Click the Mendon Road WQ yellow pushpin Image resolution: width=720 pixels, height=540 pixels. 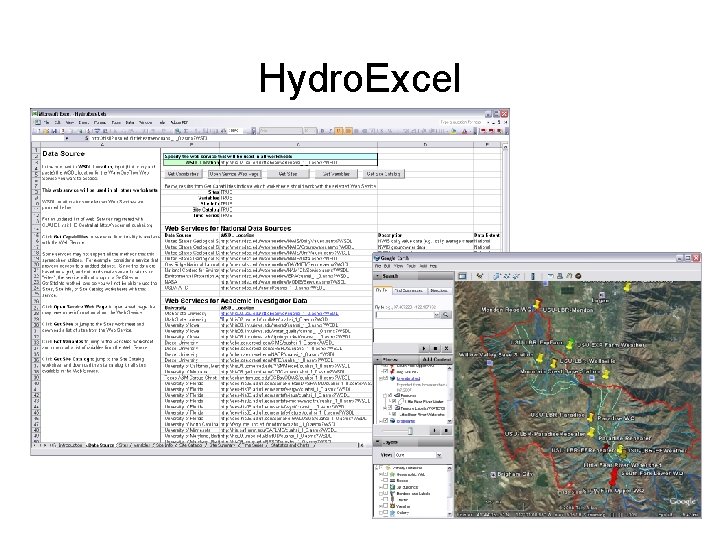pos(537,305)
